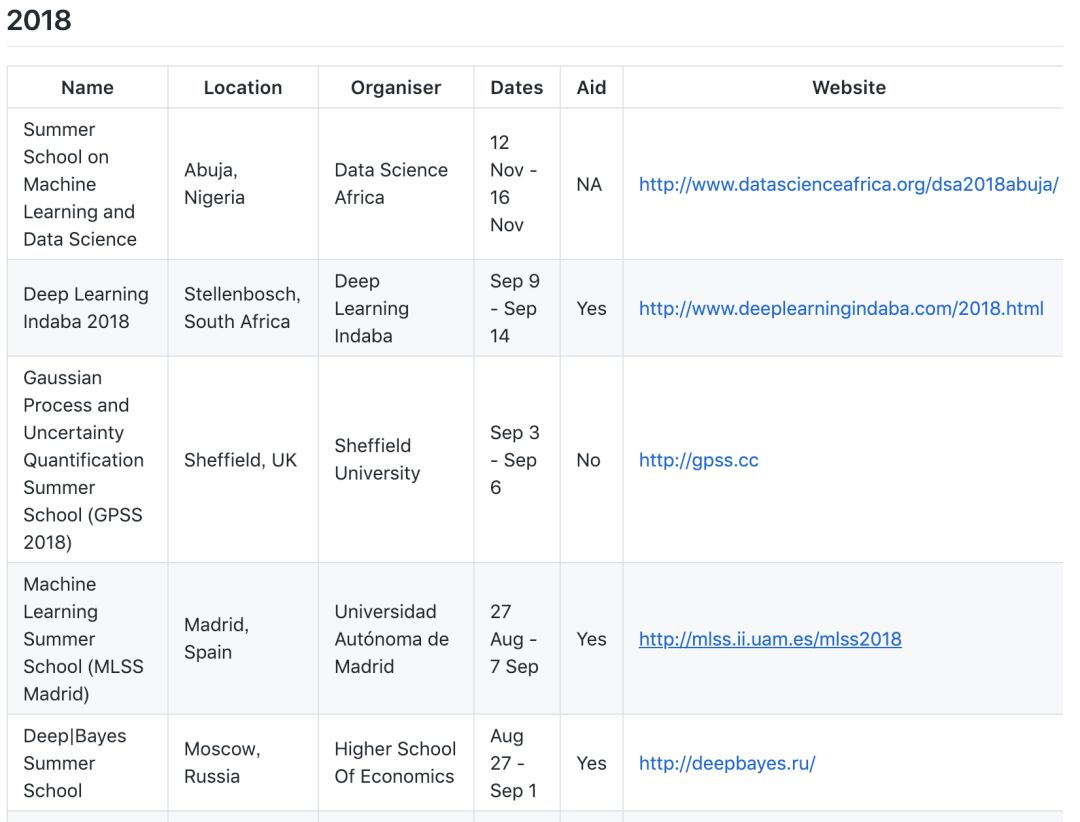Click the Website column header

[848, 88]
